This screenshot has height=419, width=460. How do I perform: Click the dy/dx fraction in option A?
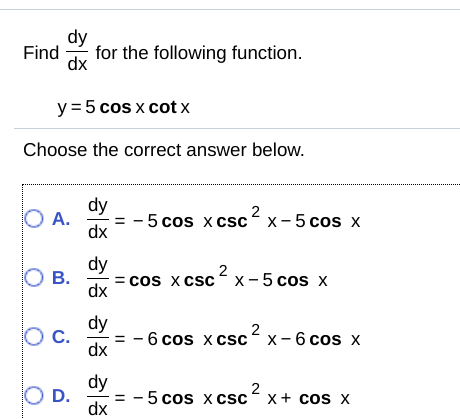[x=98, y=219]
